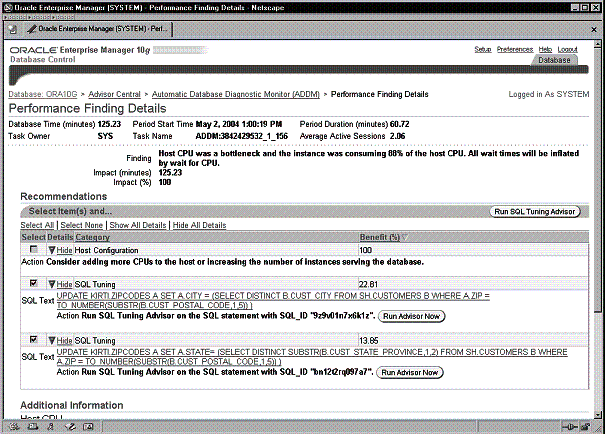The height and width of the screenshot is (434, 605).
Task: Open Address Book from the status bar icons
Action: click(x=88, y=427)
